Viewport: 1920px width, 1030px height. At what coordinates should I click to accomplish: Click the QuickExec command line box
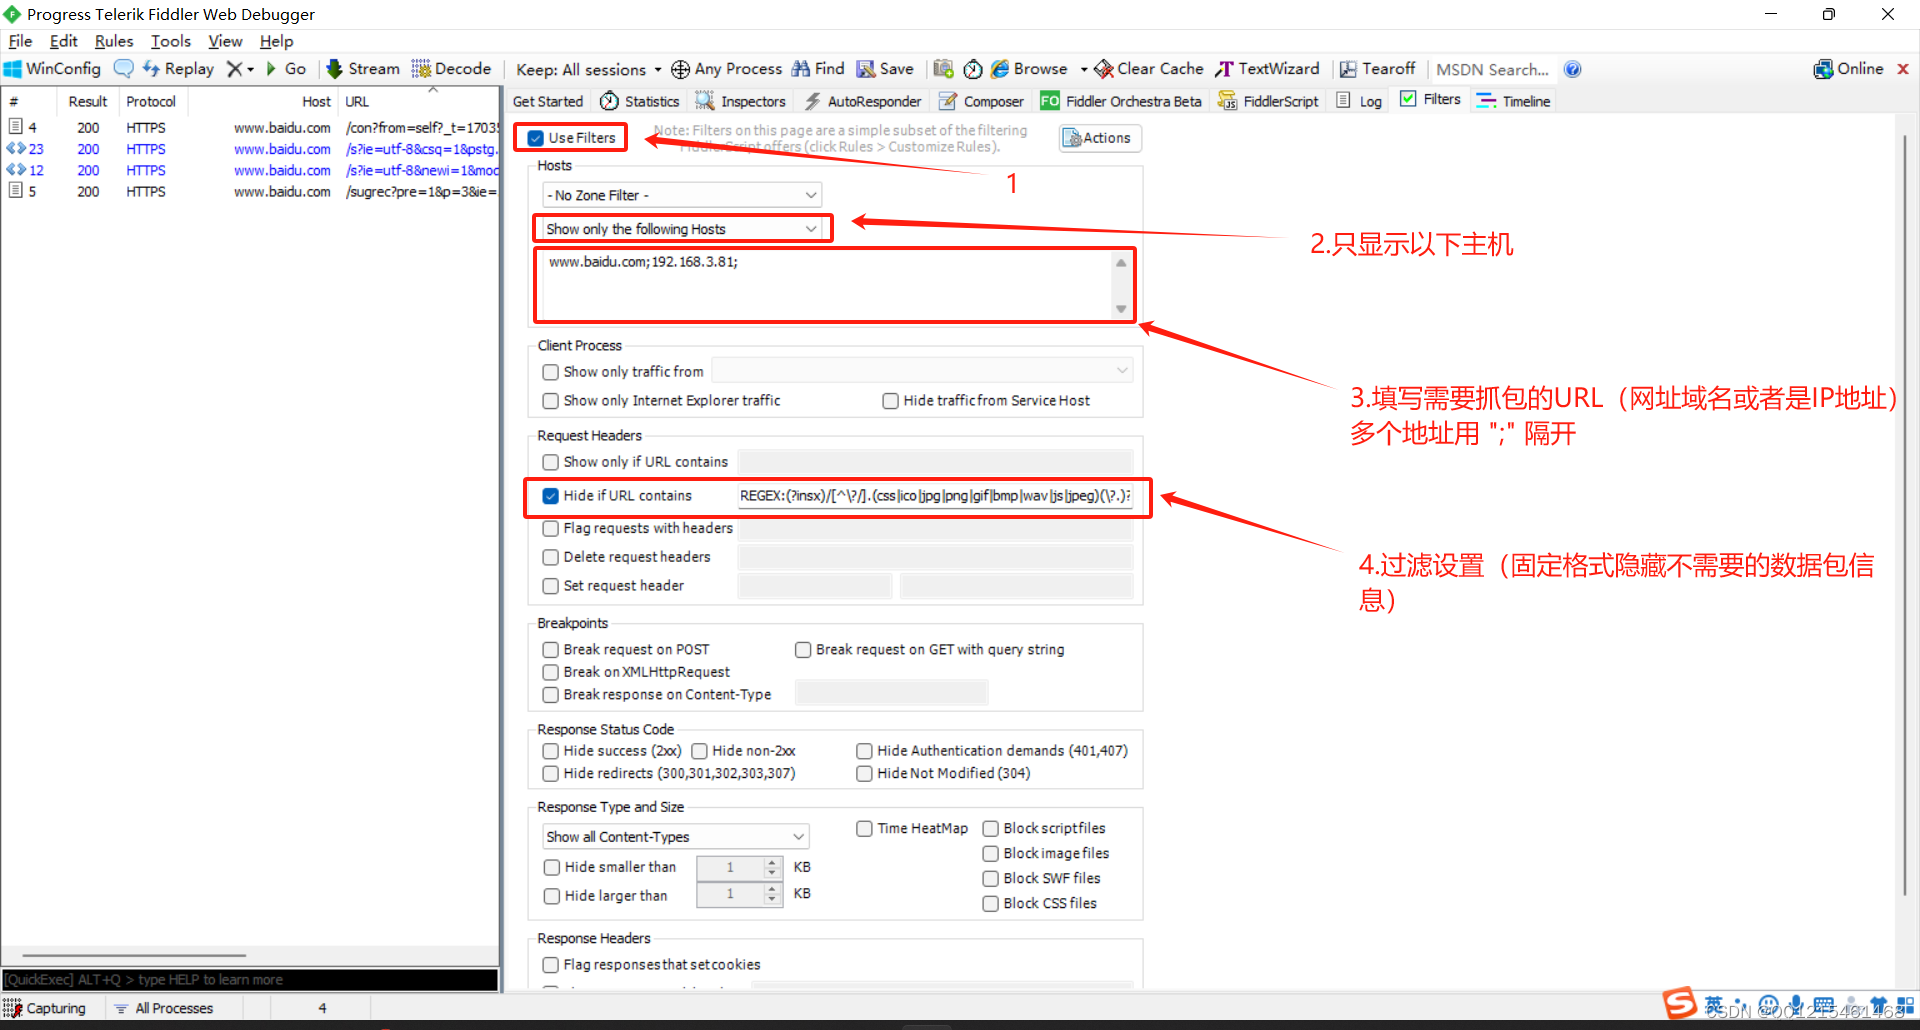point(250,980)
